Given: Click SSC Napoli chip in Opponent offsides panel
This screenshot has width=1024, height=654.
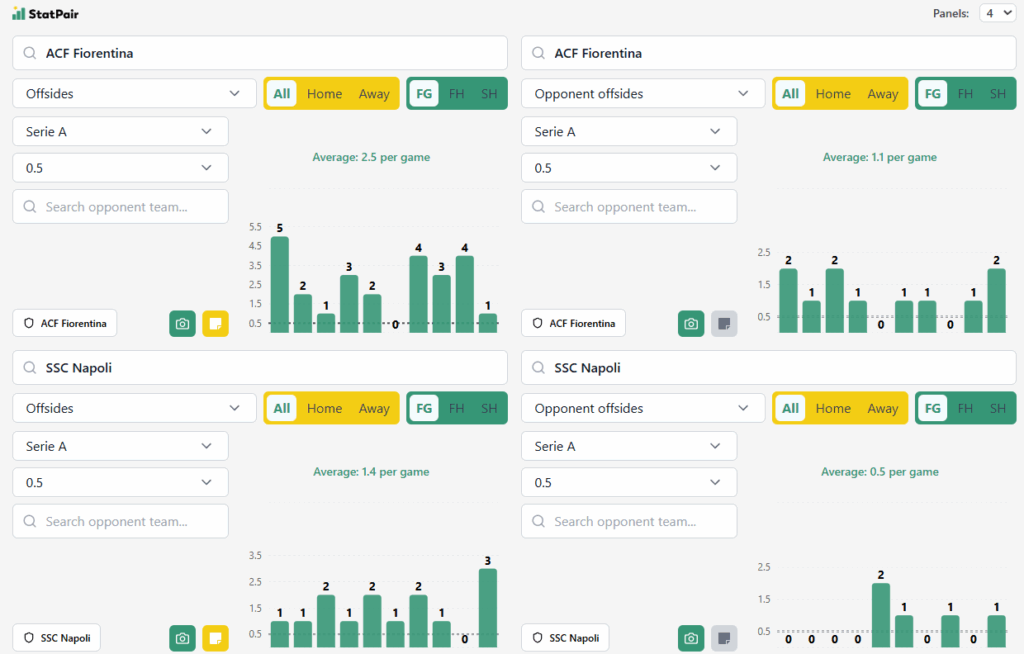Looking at the screenshot, I should pos(566,638).
